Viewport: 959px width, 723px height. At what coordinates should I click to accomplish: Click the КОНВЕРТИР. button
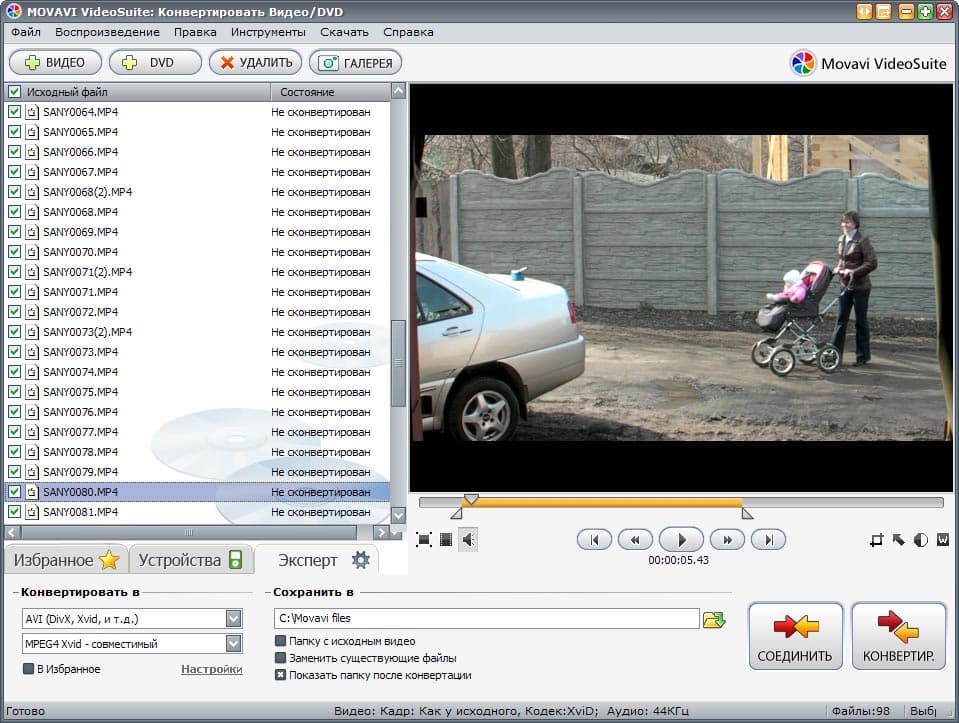[898, 636]
